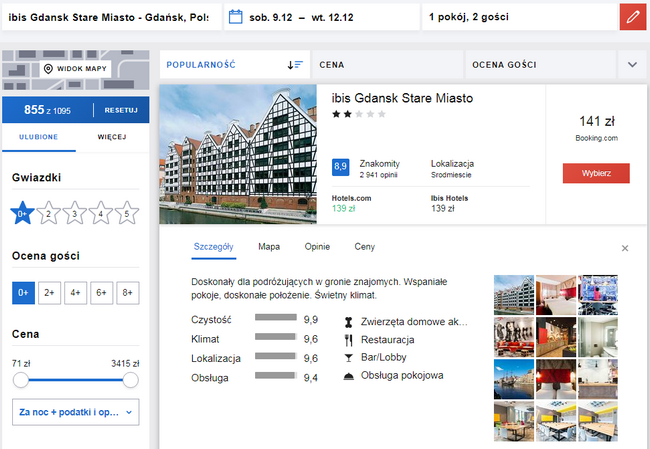Switch to the Ceny tab
Screen dimensions: 650x449
[x=364, y=247]
